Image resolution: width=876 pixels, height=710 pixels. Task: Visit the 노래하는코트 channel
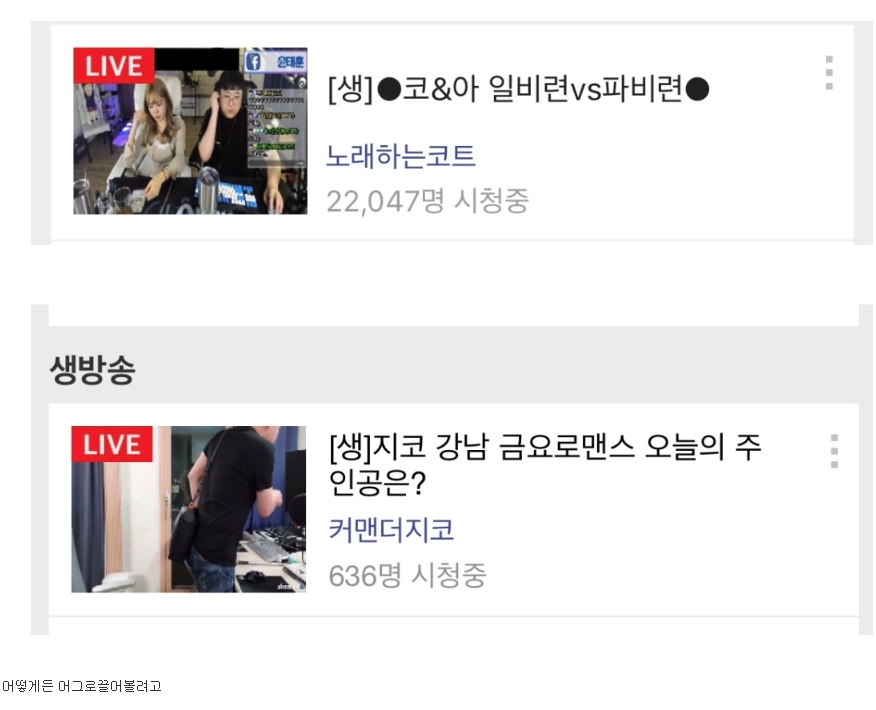point(401,156)
